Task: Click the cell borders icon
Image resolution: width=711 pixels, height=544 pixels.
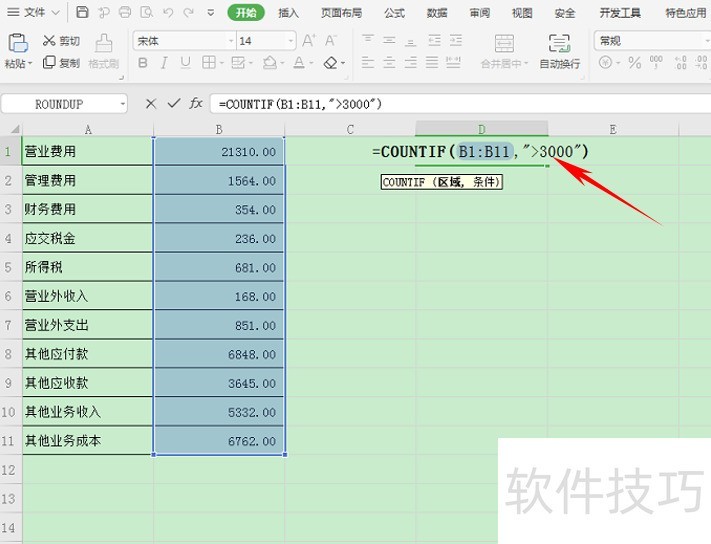Action: pos(209,63)
